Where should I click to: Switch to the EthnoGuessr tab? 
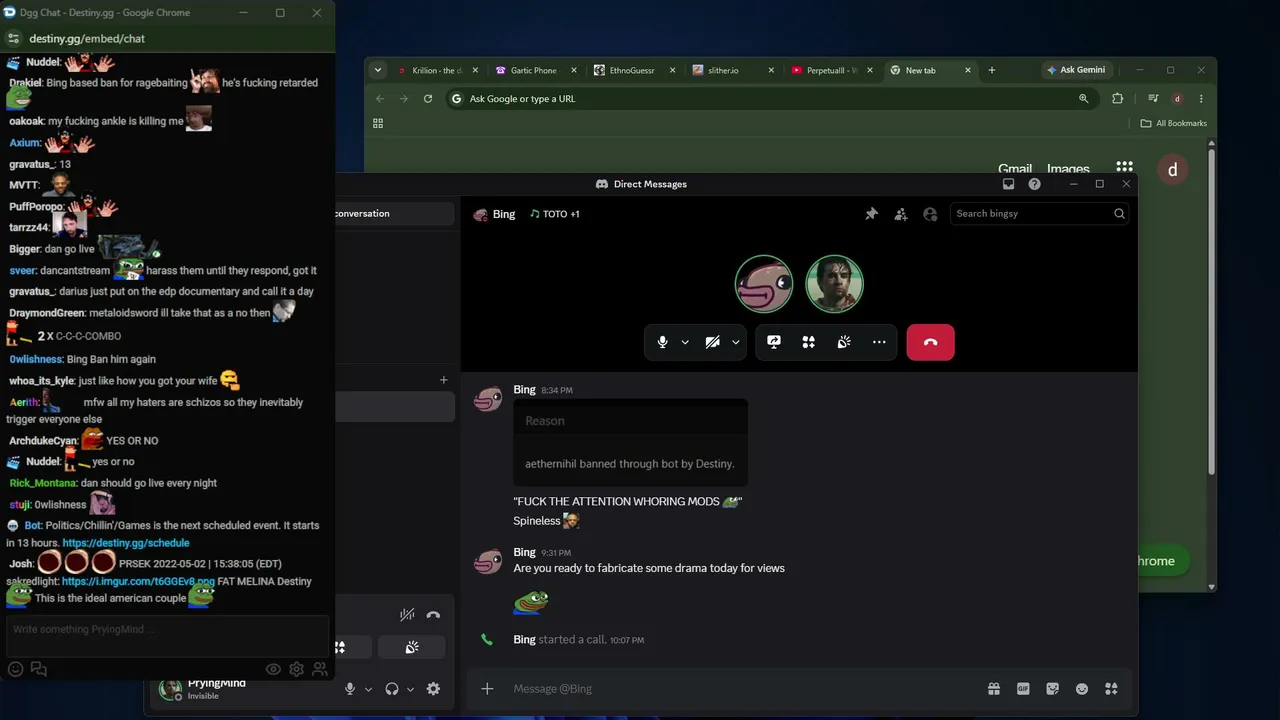pos(632,70)
